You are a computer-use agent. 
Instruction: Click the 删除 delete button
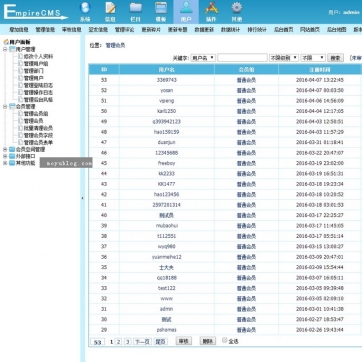208,341
